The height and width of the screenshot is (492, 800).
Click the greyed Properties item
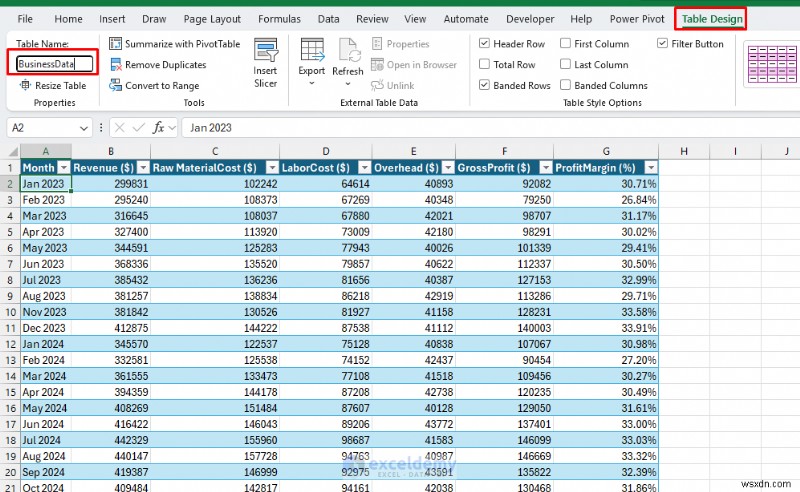click(401, 44)
